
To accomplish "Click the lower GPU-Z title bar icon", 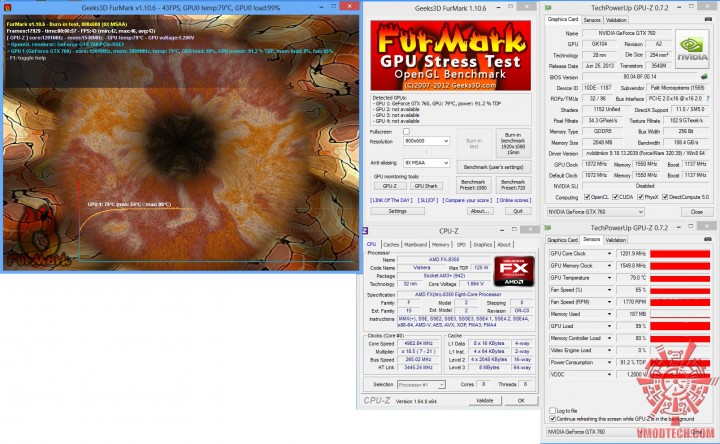I will point(548,228).
